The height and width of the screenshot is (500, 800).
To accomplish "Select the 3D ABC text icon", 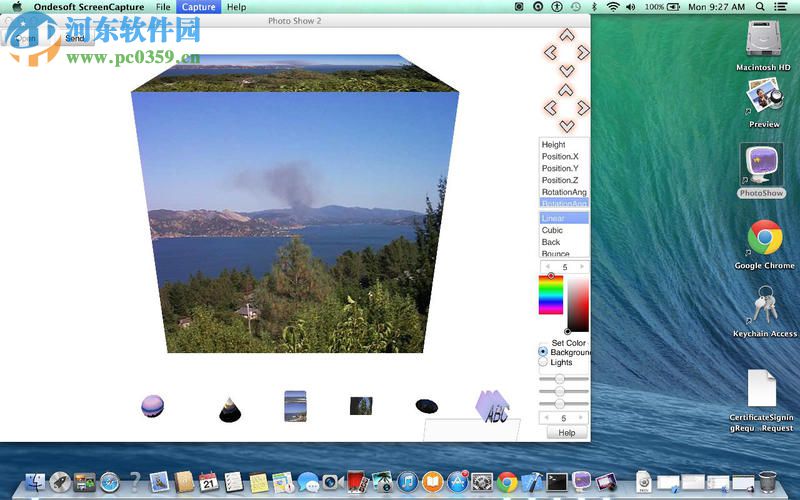I will (x=492, y=407).
